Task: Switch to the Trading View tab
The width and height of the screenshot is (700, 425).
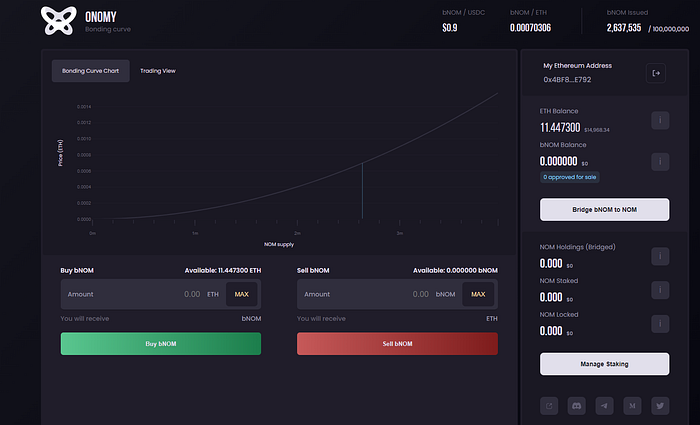Action: click(158, 71)
